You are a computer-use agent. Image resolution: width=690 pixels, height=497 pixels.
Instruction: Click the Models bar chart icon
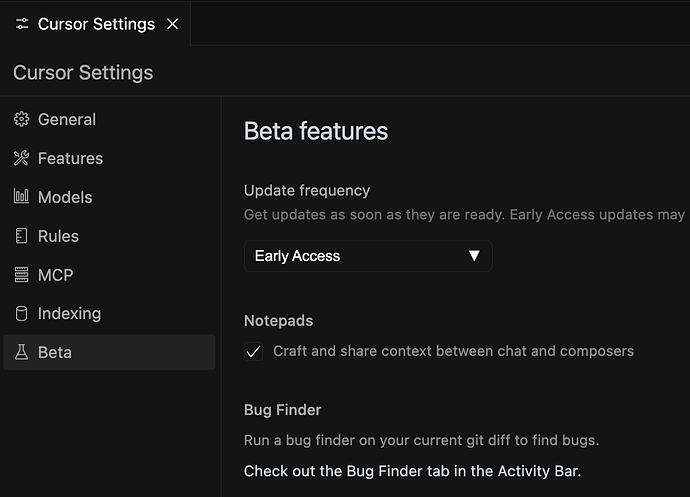pyautogui.click(x=21, y=197)
